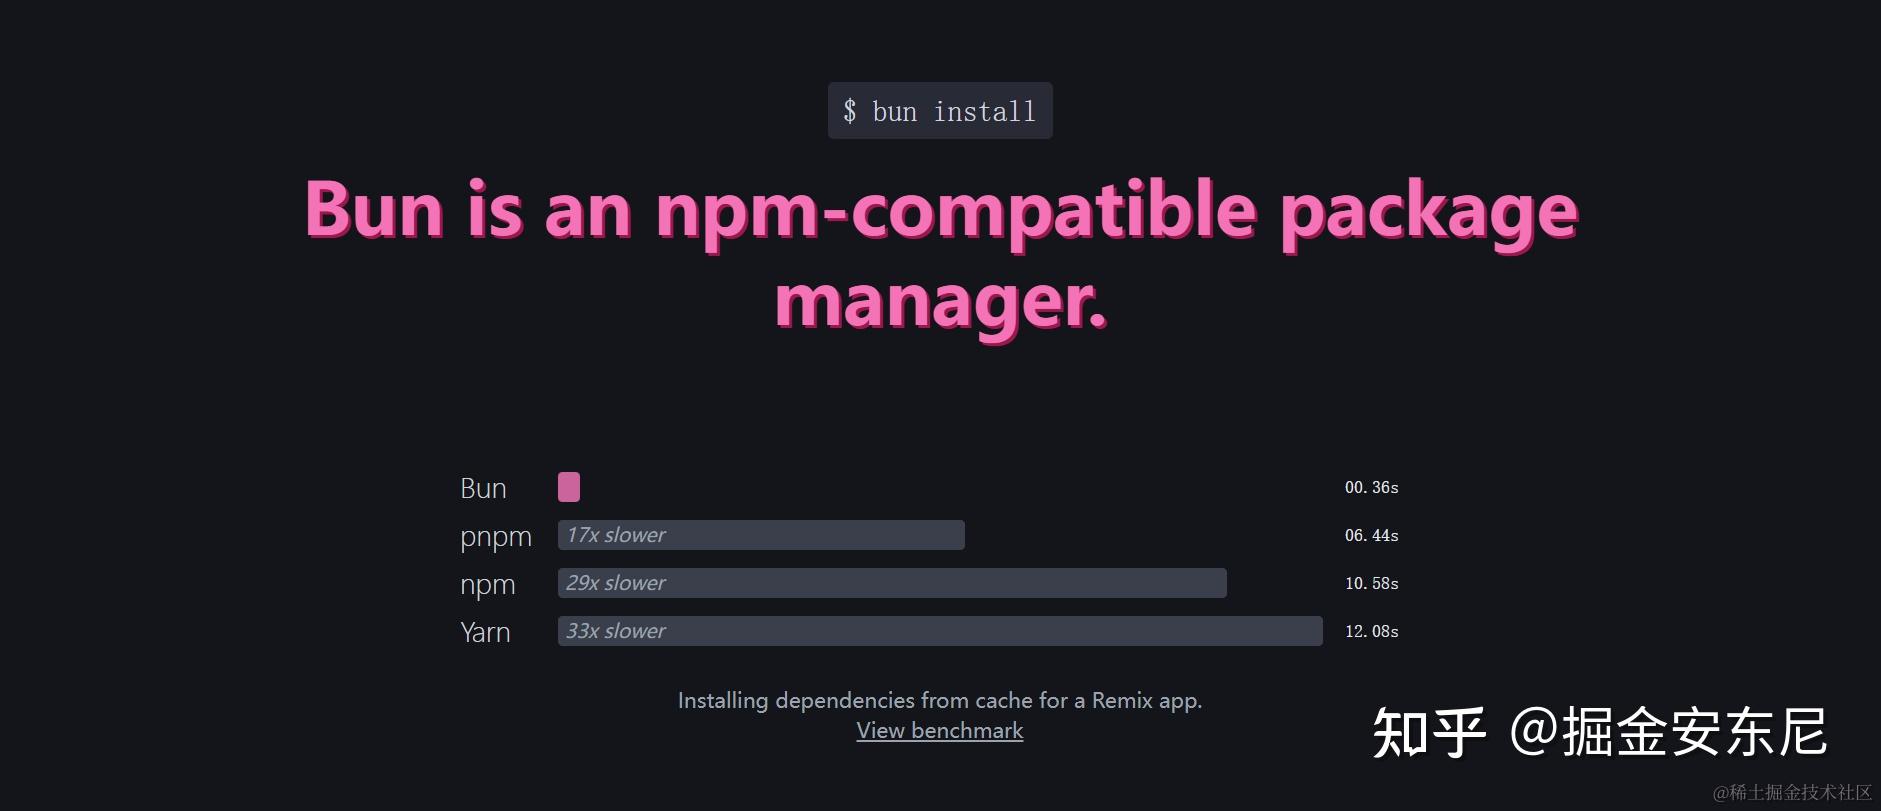1881x811 pixels.
Task: Click the 06.44s pnpm timing value
Action: click(x=1371, y=536)
